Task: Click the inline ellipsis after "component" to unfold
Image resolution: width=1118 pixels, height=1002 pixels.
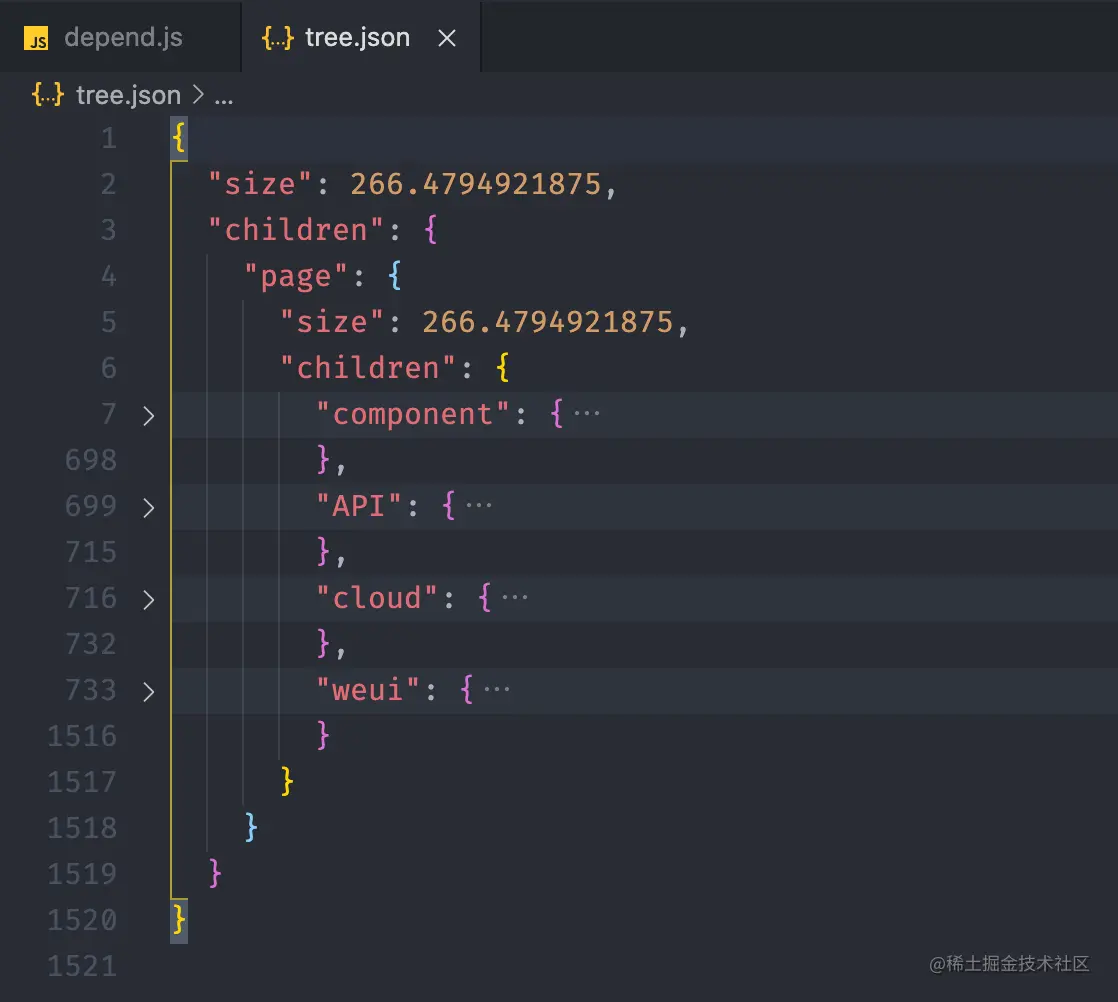Action: click(588, 412)
